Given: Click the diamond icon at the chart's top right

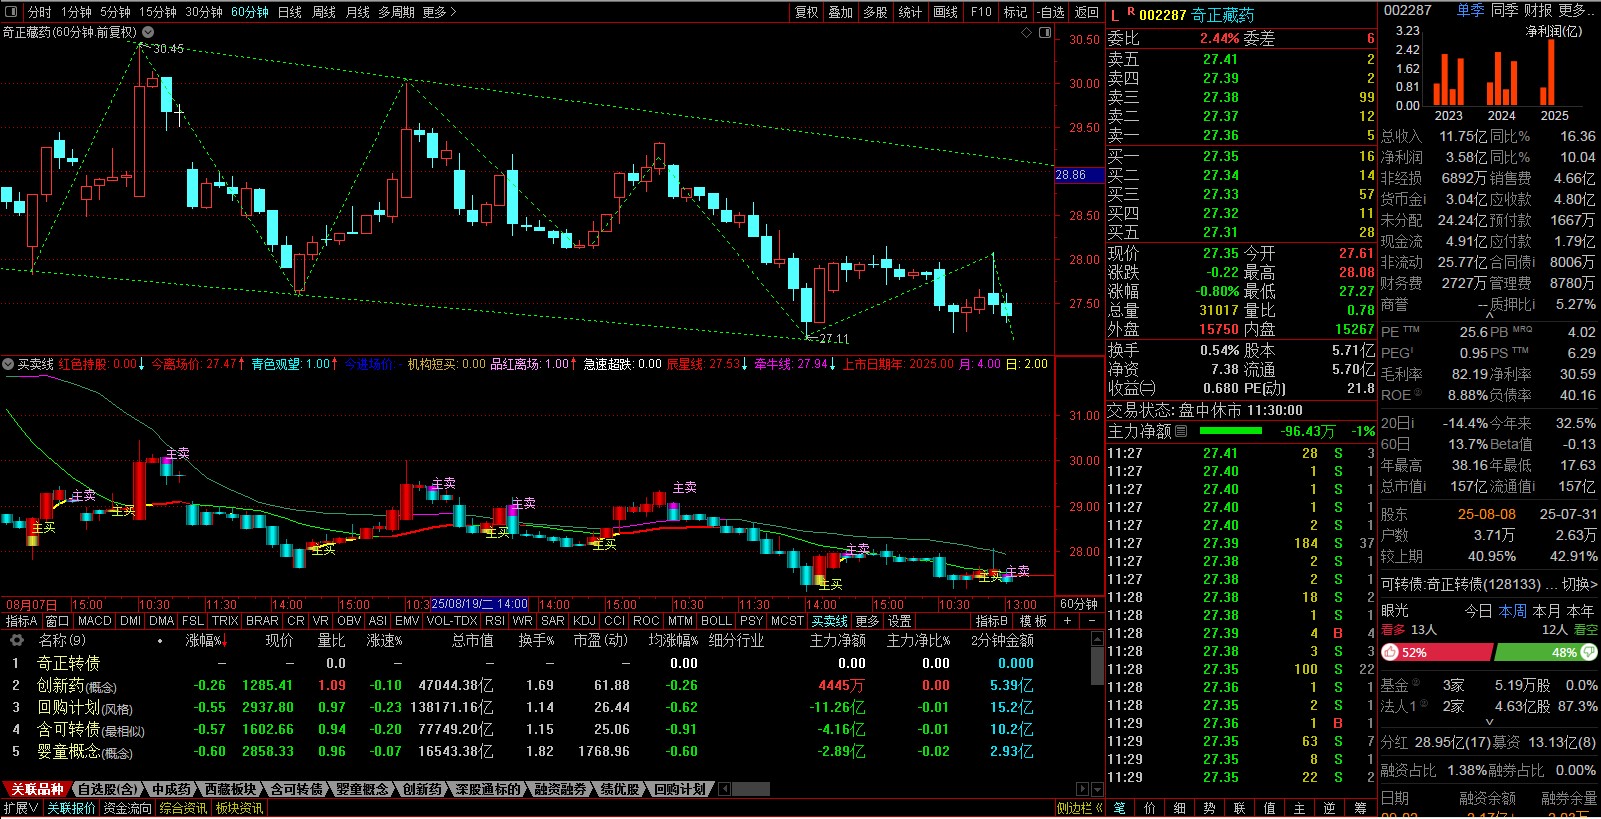Looking at the screenshot, I should (1026, 32).
